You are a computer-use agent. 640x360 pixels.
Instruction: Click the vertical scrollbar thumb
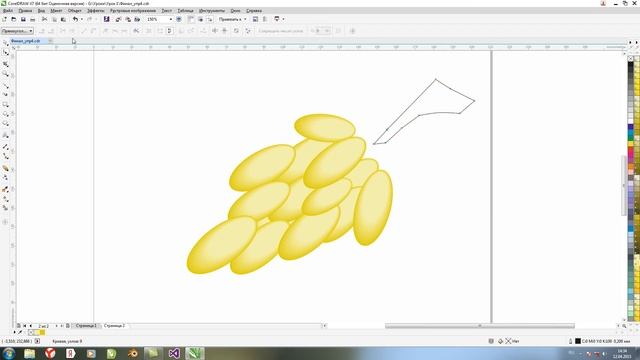(x=624, y=185)
